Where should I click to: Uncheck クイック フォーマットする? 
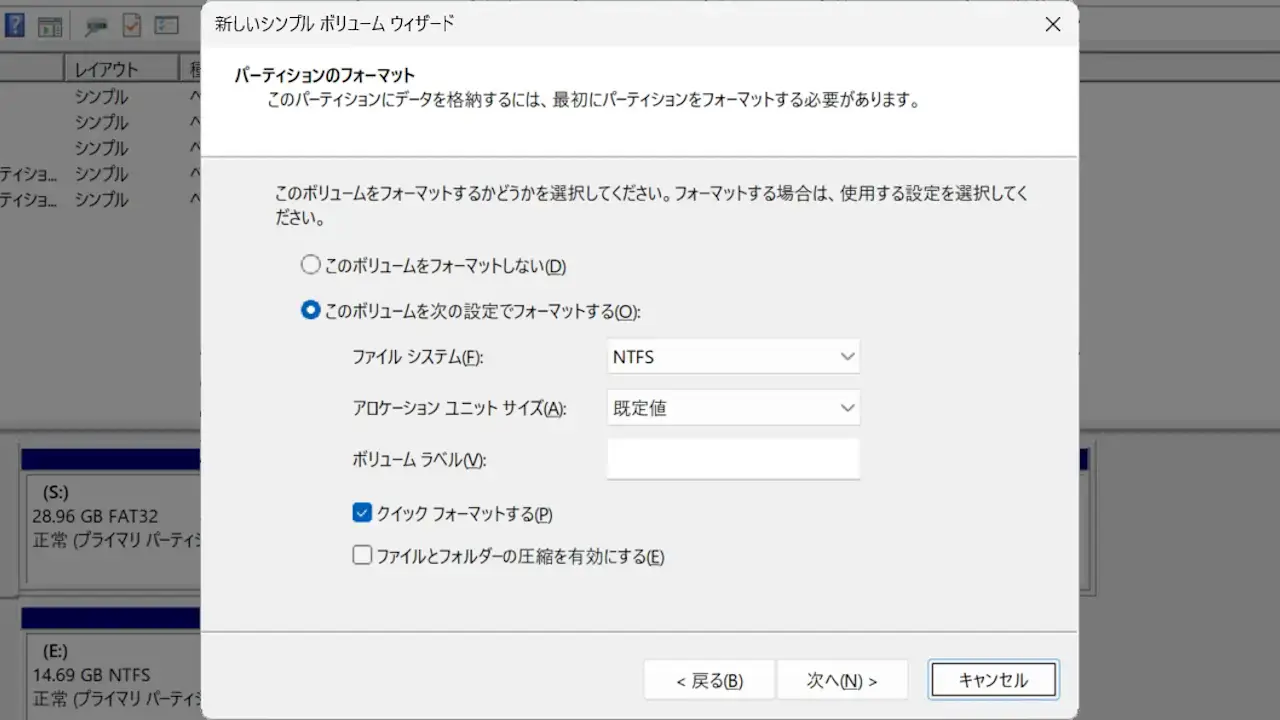point(362,512)
